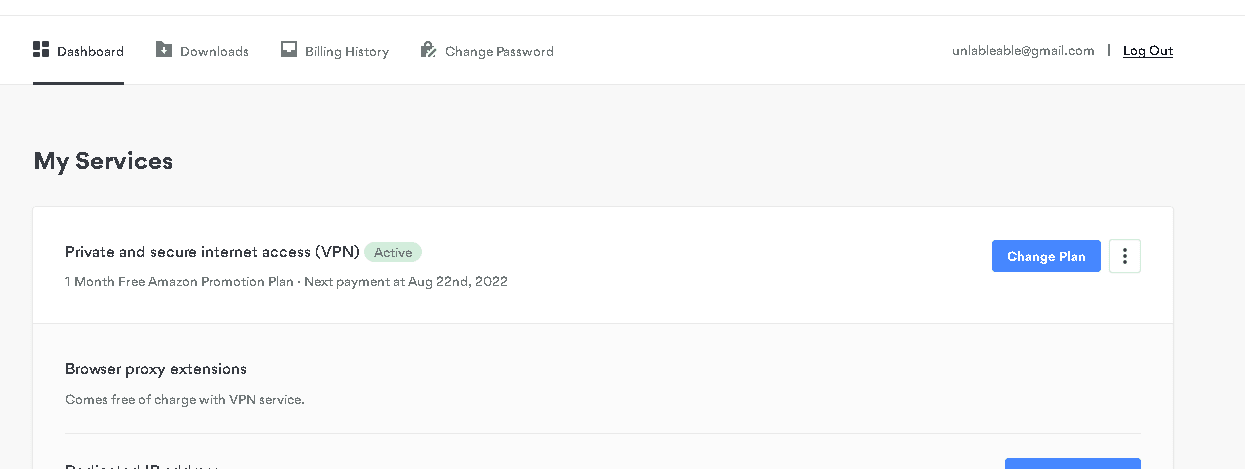Switch to the Downloads tab label
1245x469 pixels.
coord(214,51)
